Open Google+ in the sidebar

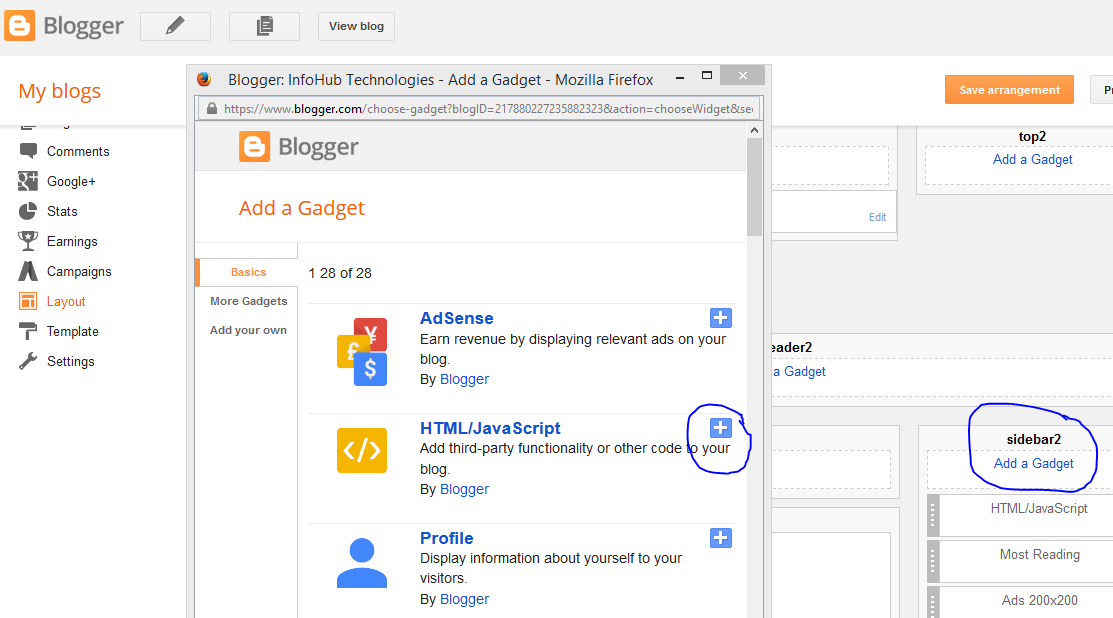coord(71,182)
